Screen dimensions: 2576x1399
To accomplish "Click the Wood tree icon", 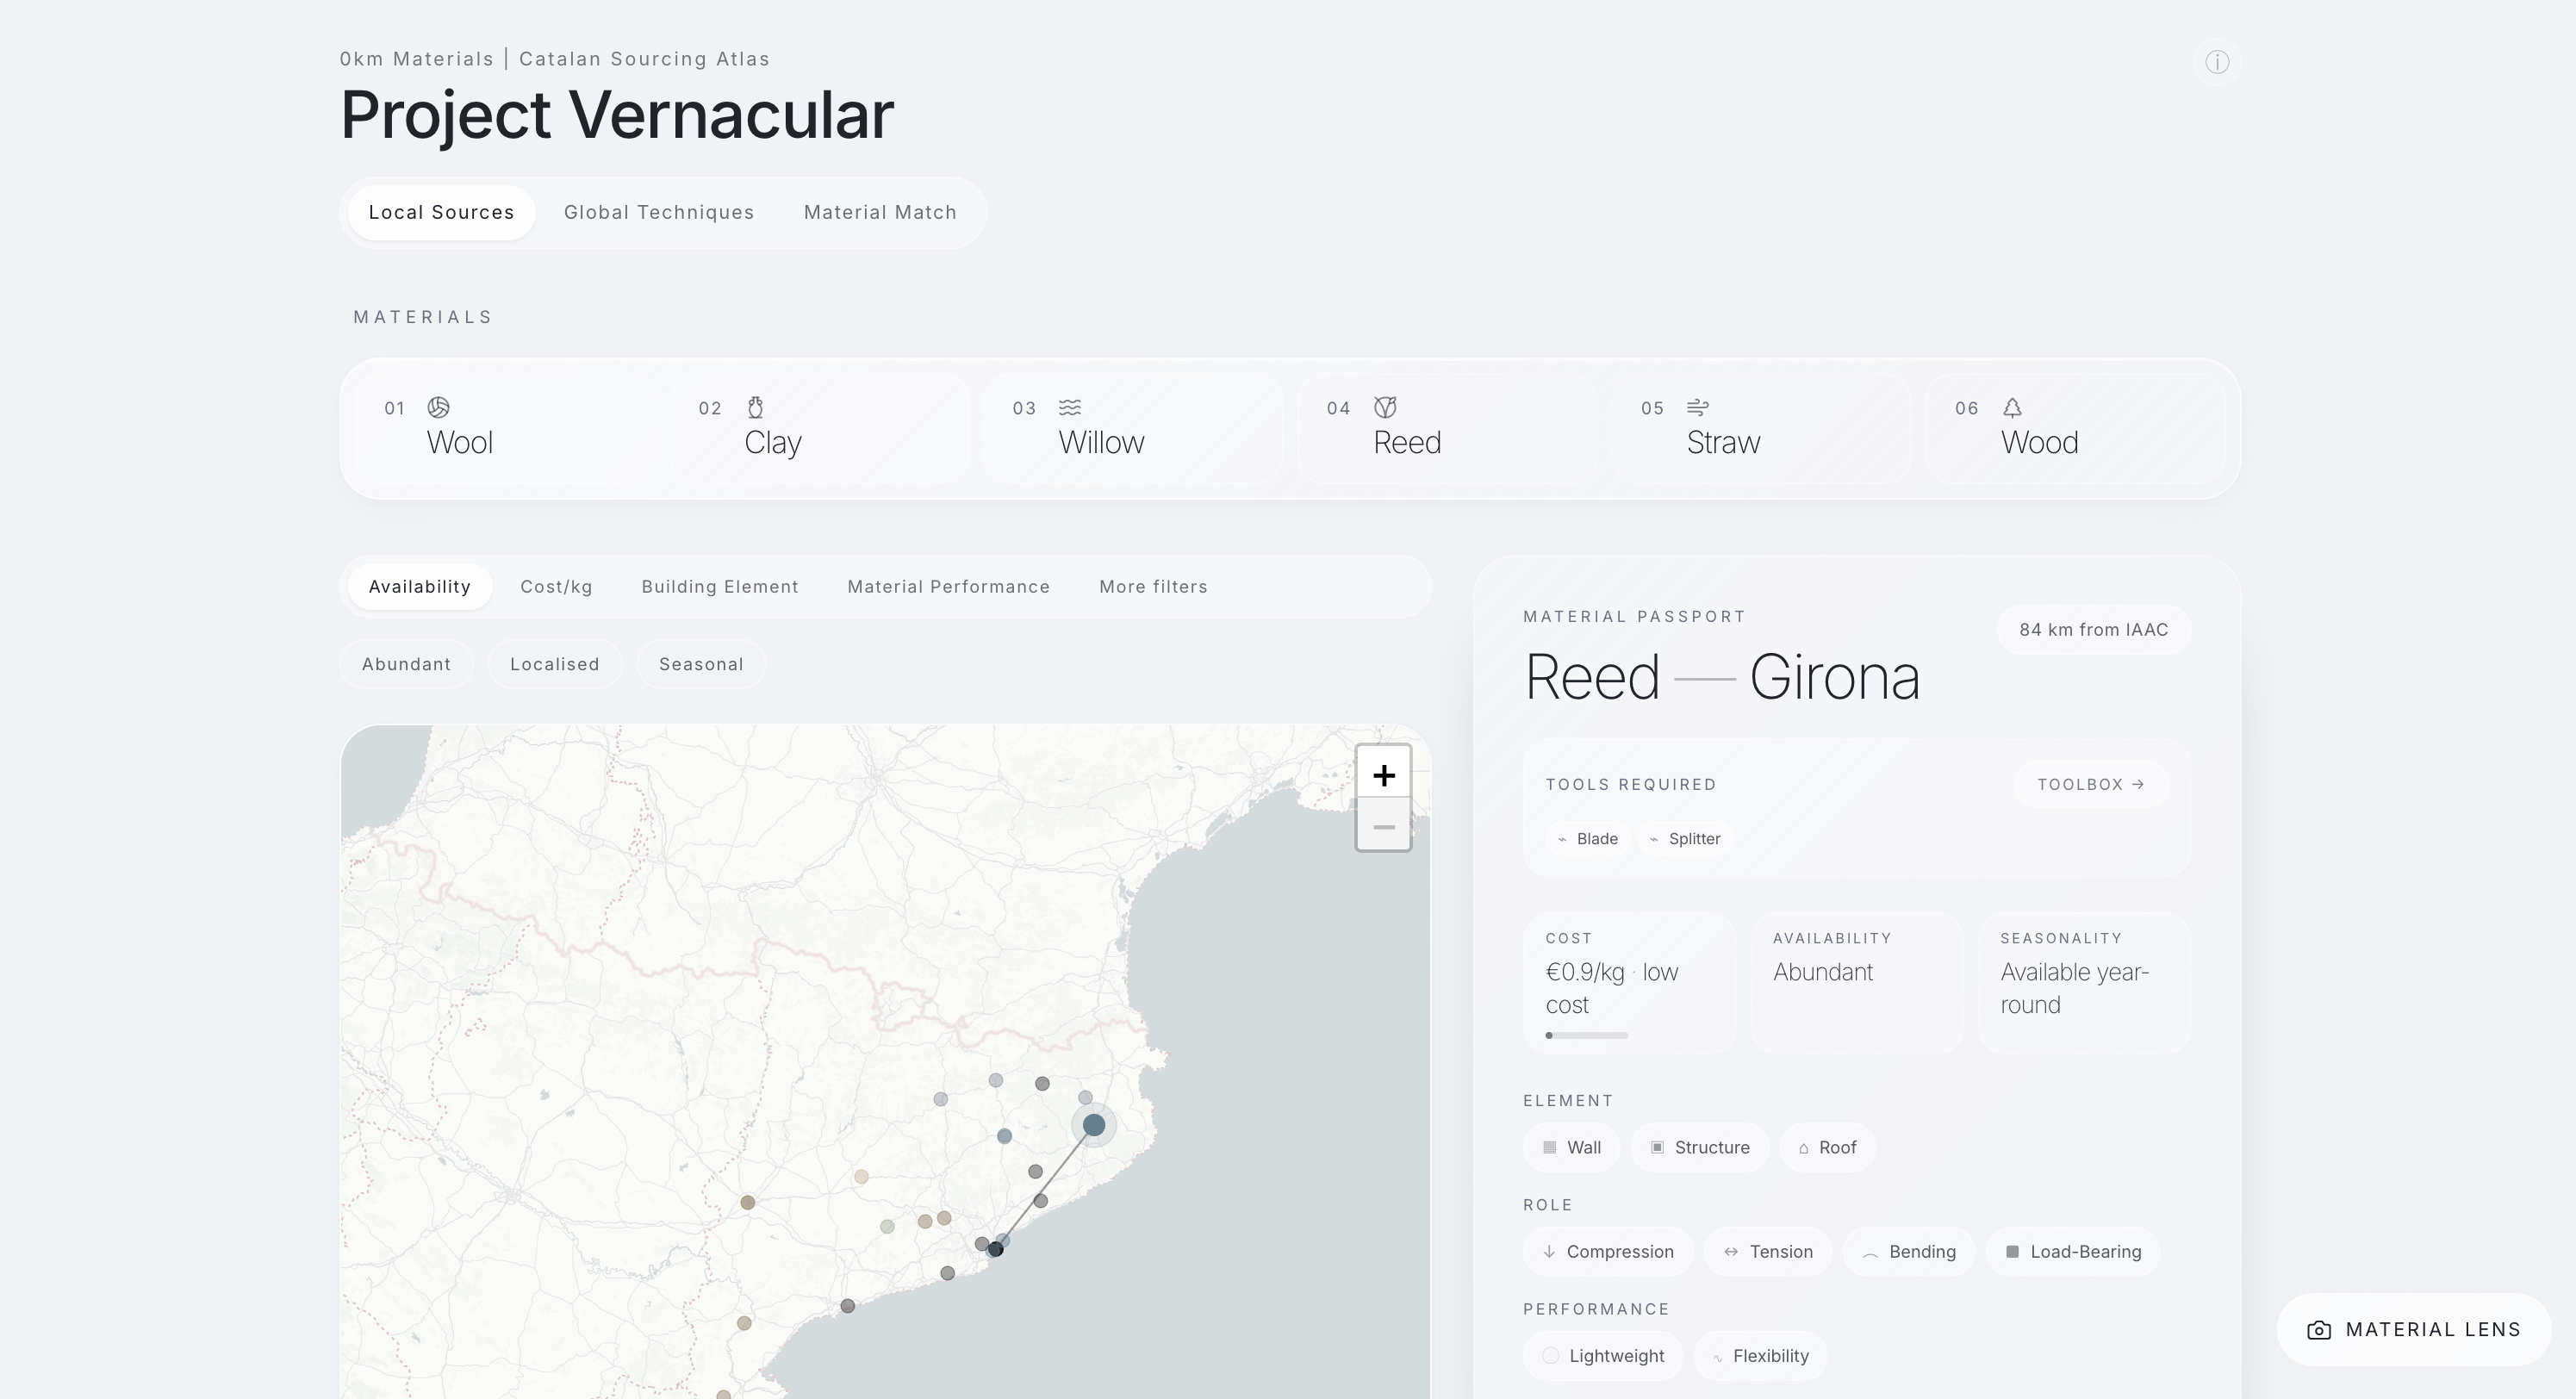I will click(2012, 407).
